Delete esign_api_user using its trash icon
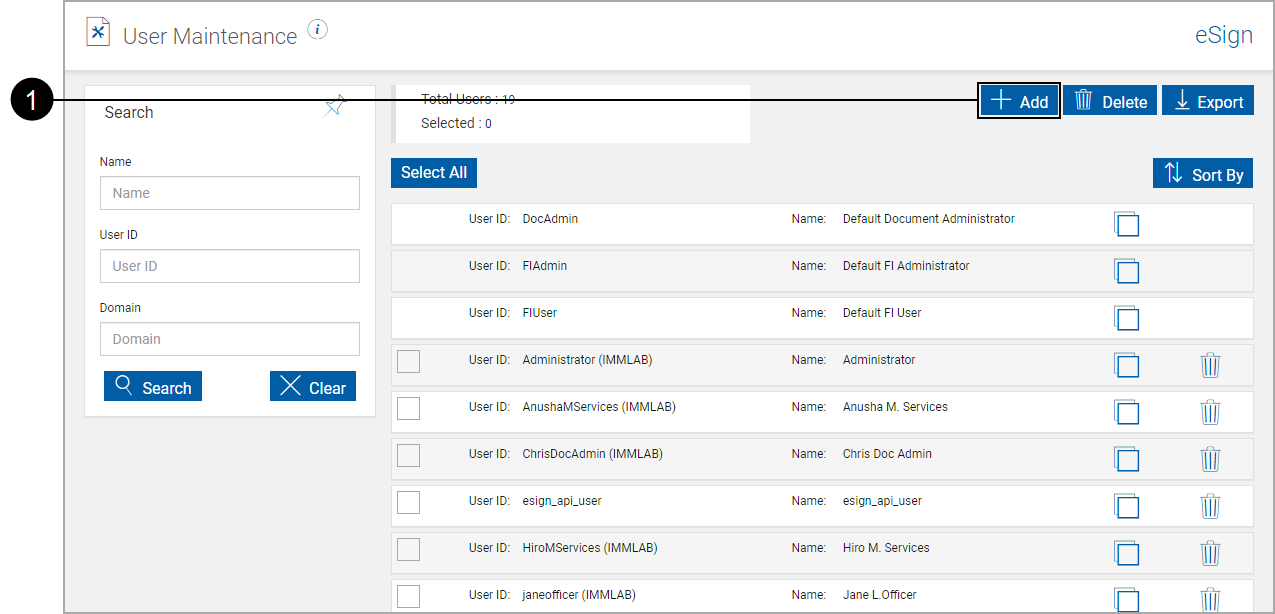Image resolution: width=1275 pixels, height=614 pixels. [1210, 506]
